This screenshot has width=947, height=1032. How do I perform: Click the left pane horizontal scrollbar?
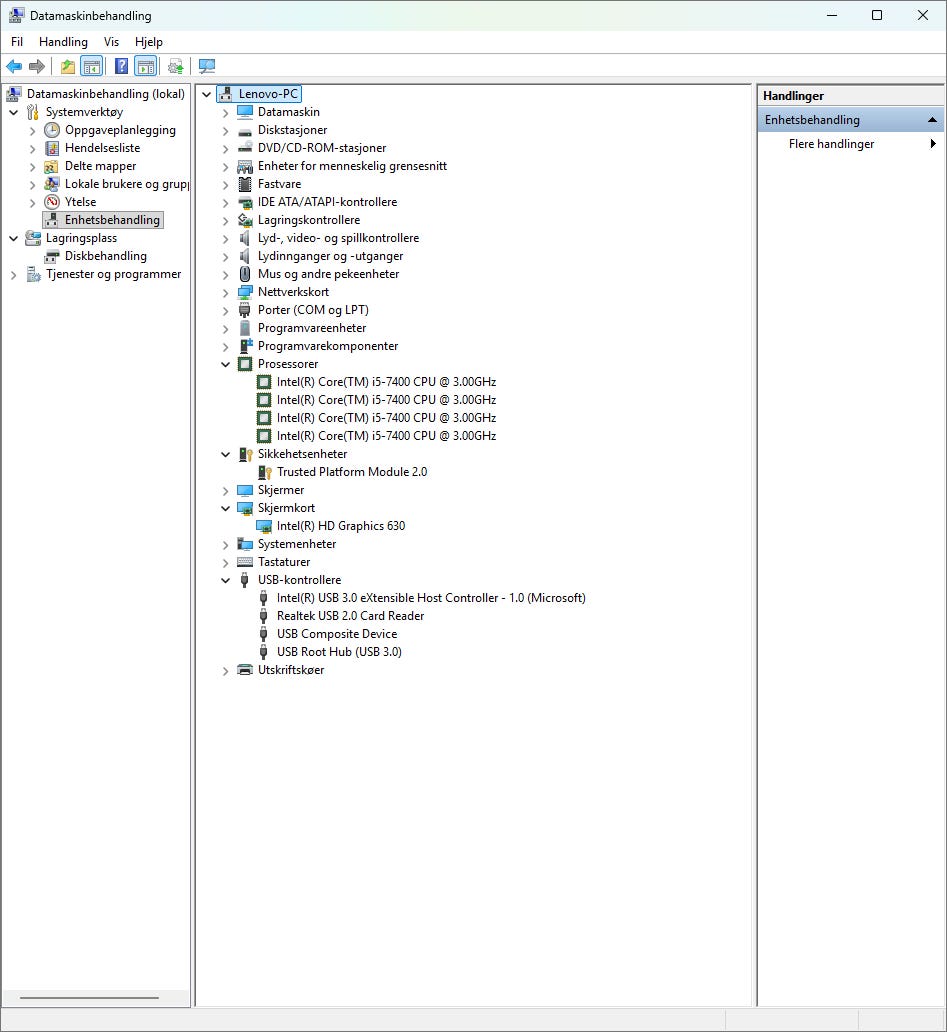point(89,998)
